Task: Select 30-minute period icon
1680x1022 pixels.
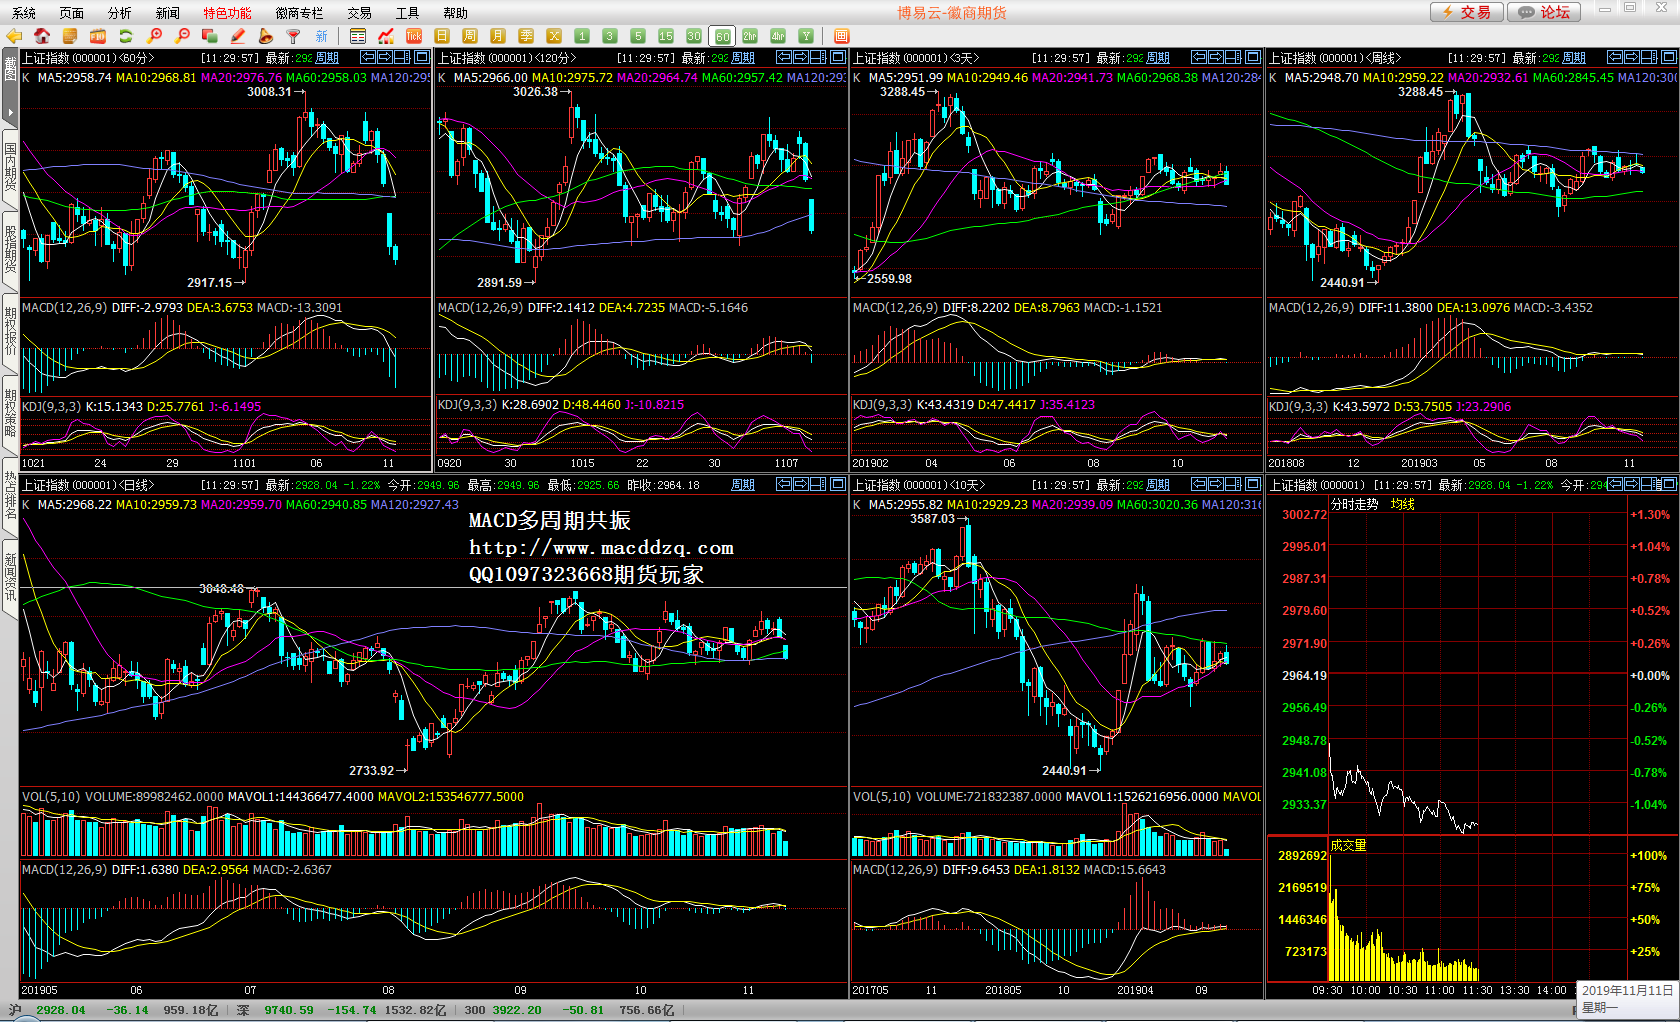Action: [x=694, y=36]
